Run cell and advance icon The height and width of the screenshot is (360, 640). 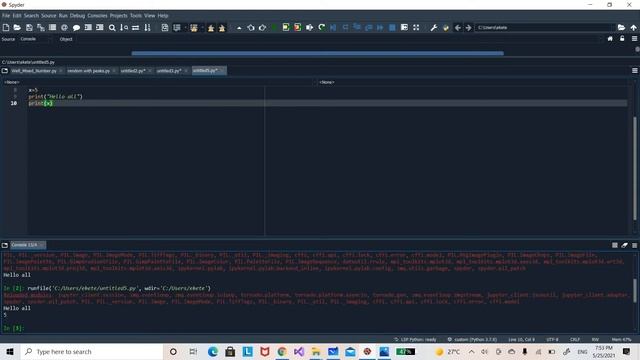pyautogui.click(x=298, y=27)
